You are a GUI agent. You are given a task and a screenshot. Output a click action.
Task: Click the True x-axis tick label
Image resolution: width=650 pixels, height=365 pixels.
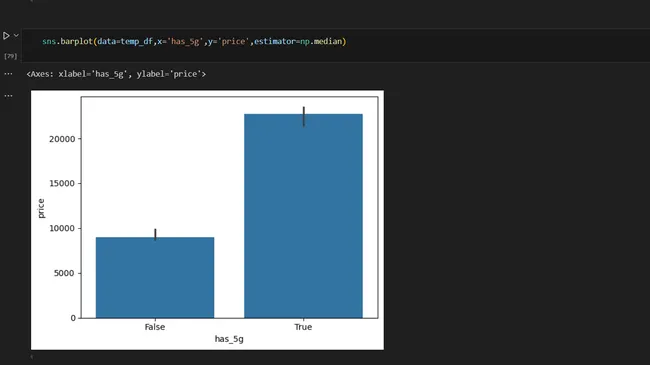coord(303,327)
